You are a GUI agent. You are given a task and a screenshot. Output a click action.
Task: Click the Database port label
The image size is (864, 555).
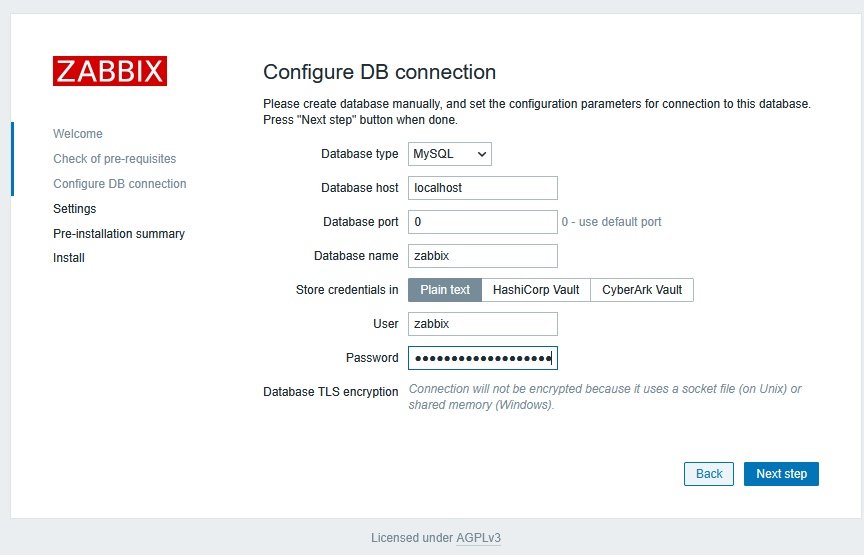pos(360,222)
